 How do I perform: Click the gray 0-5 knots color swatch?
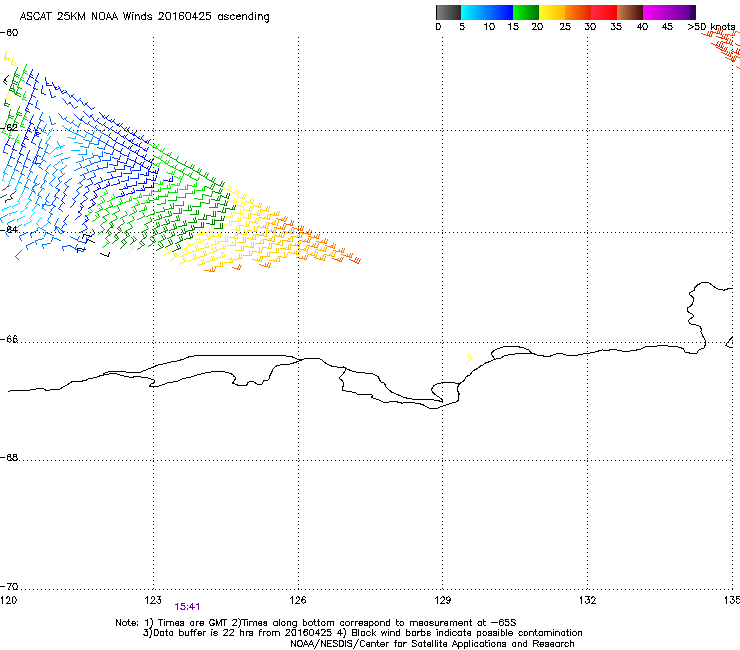coord(448,12)
